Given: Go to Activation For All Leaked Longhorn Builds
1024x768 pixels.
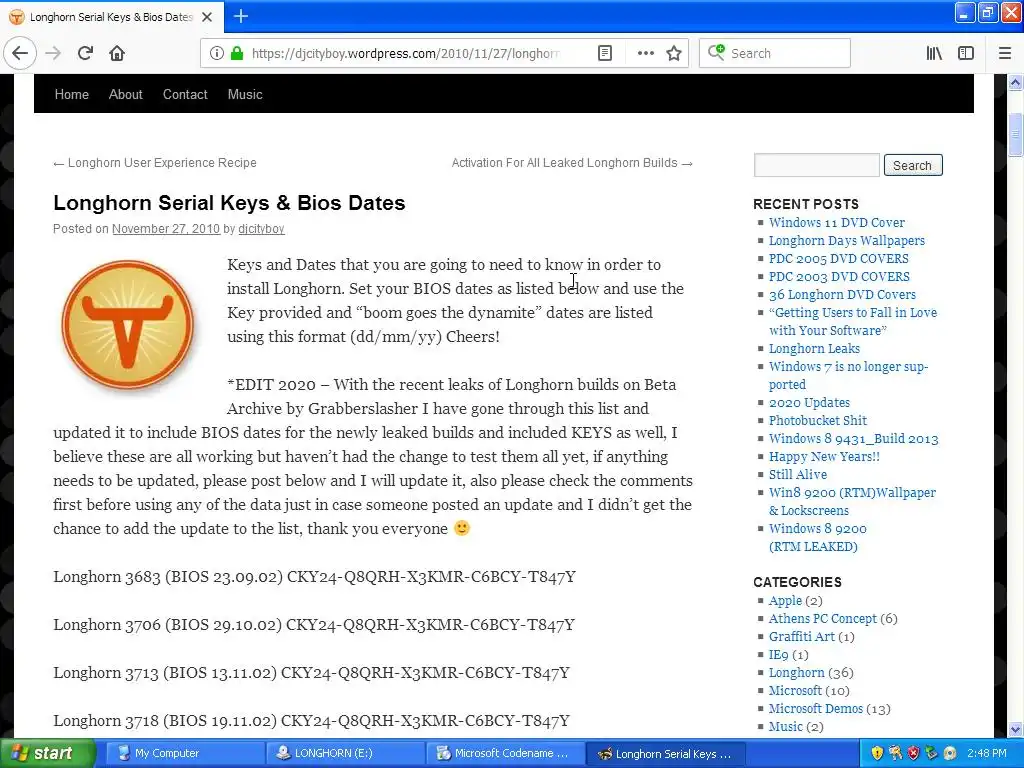Looking at the screenshot, I should 572,163.
